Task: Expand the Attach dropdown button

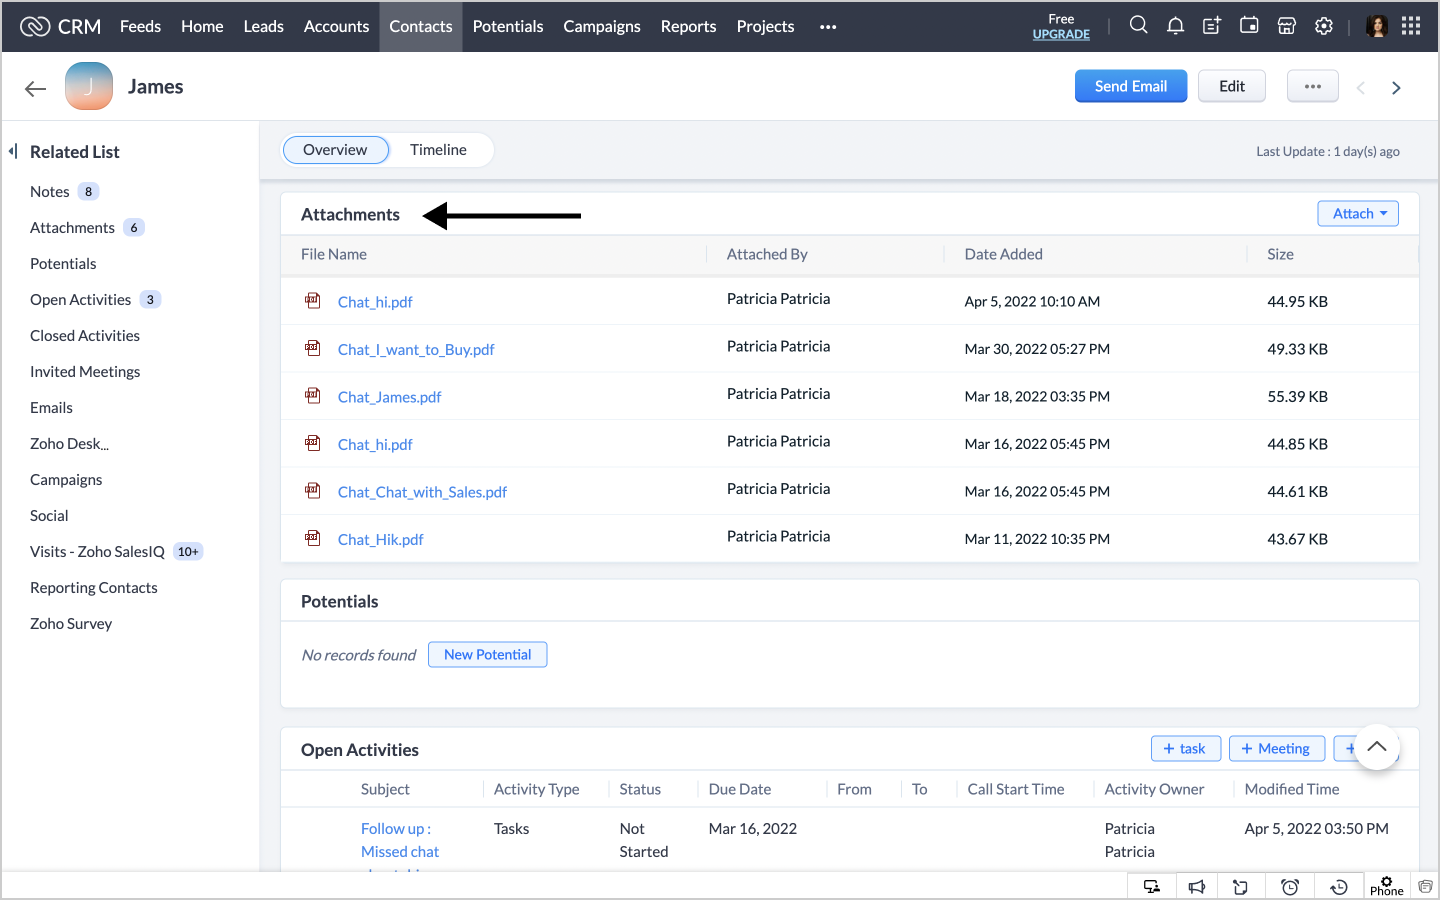Action: [x=1358, y=214]
